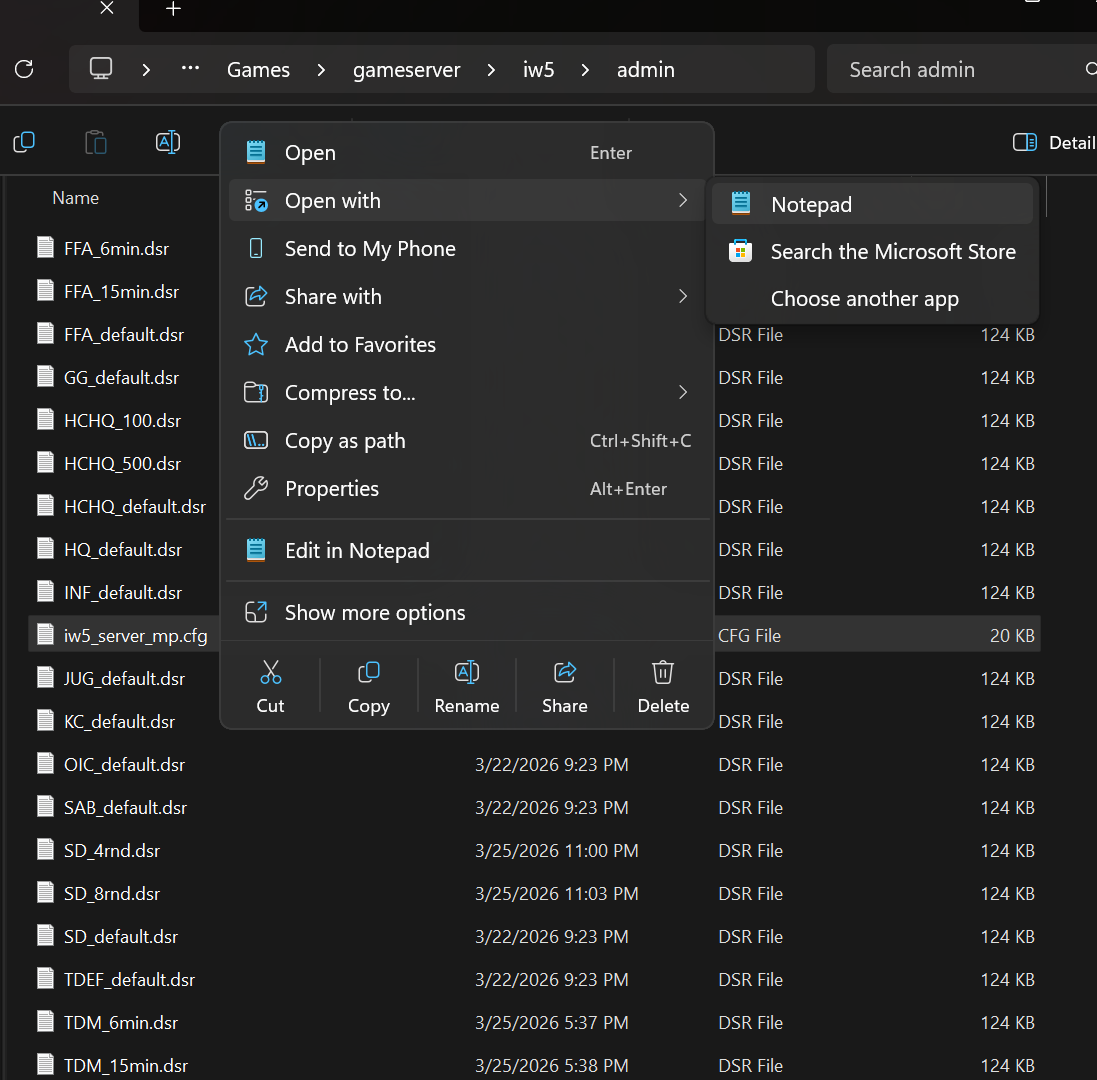Click Share with in the context menu
This screenshot has width=1097, height=1080.
pos(467,297)
